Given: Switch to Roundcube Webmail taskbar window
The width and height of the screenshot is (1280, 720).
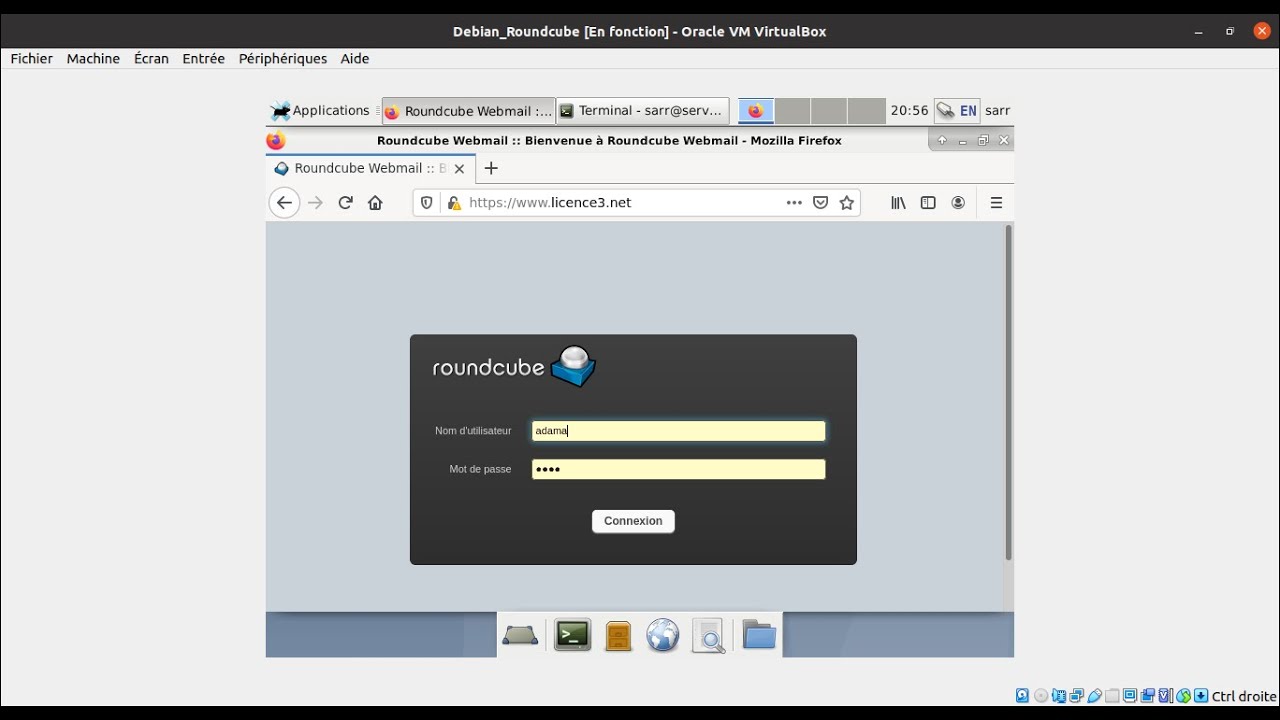Looking at the screenshot, I should [x=468, y=111].
